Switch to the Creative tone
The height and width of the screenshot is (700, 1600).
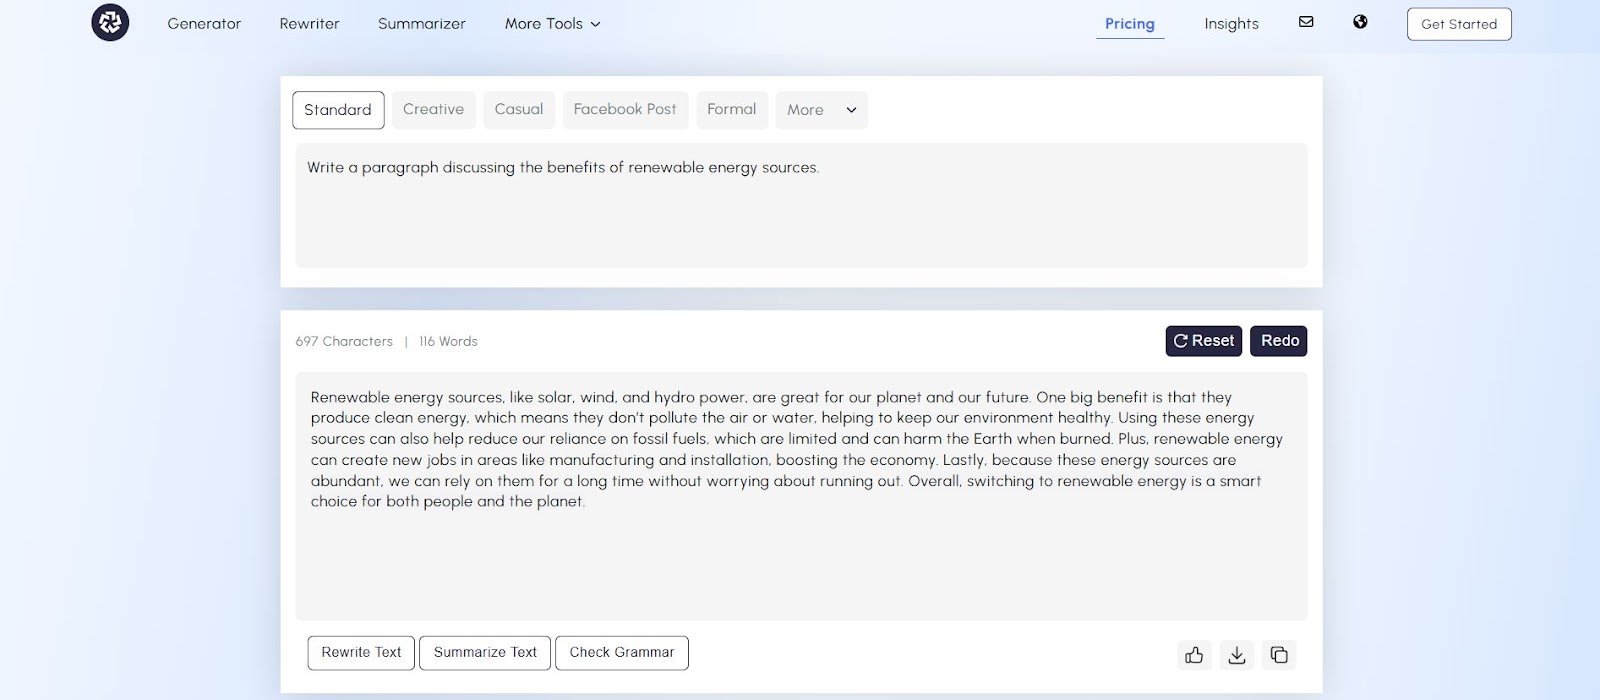[433, 110]
